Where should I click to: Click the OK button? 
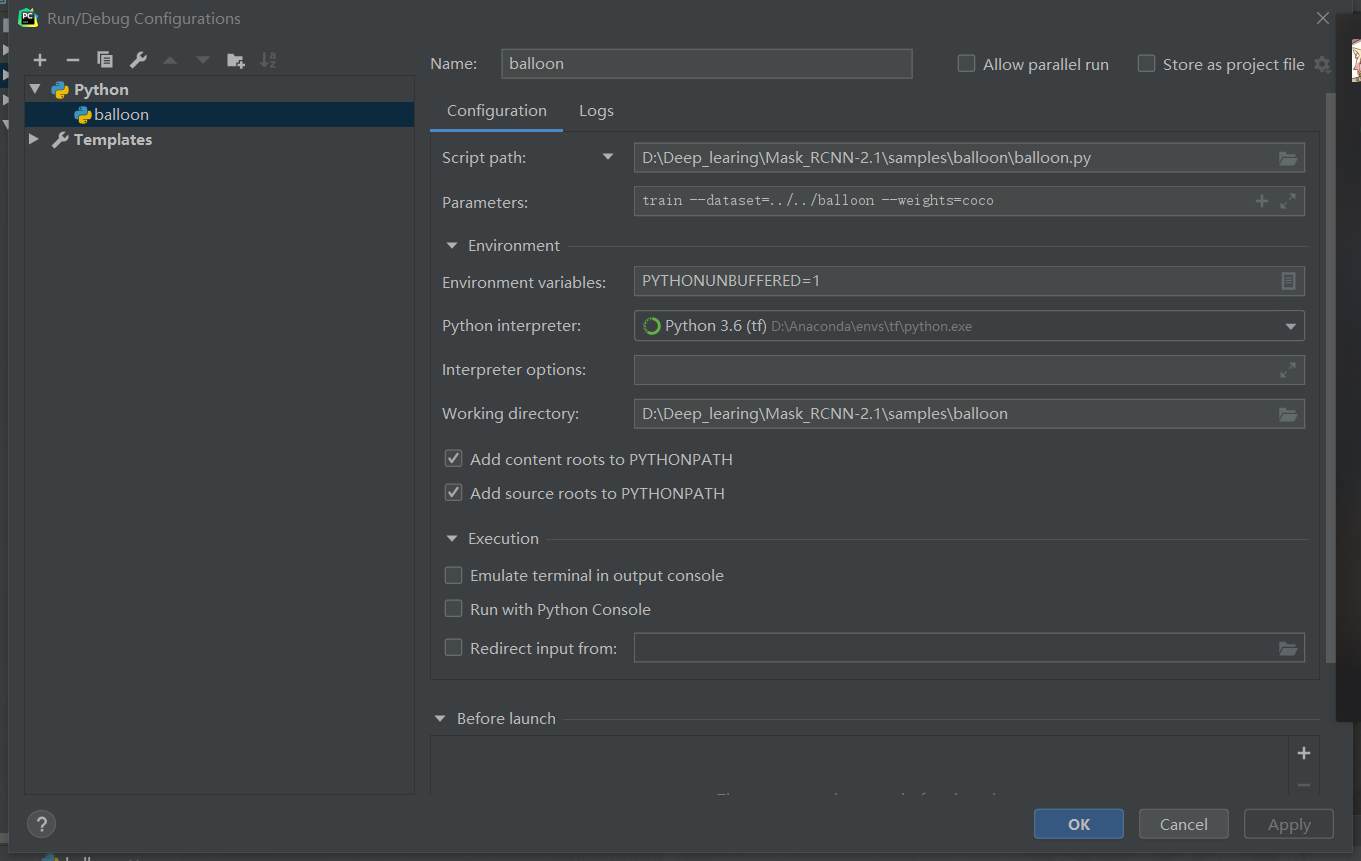[1078, 824]
